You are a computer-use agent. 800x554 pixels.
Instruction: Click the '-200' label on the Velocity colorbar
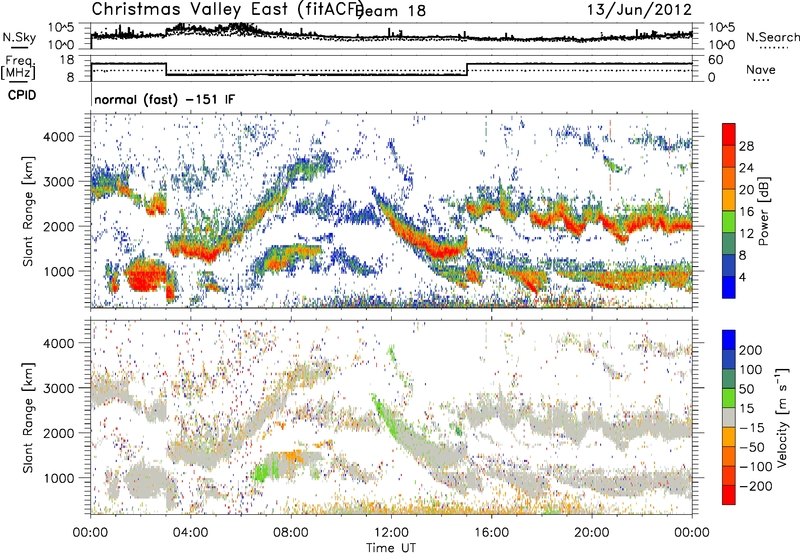click(756, 486)
